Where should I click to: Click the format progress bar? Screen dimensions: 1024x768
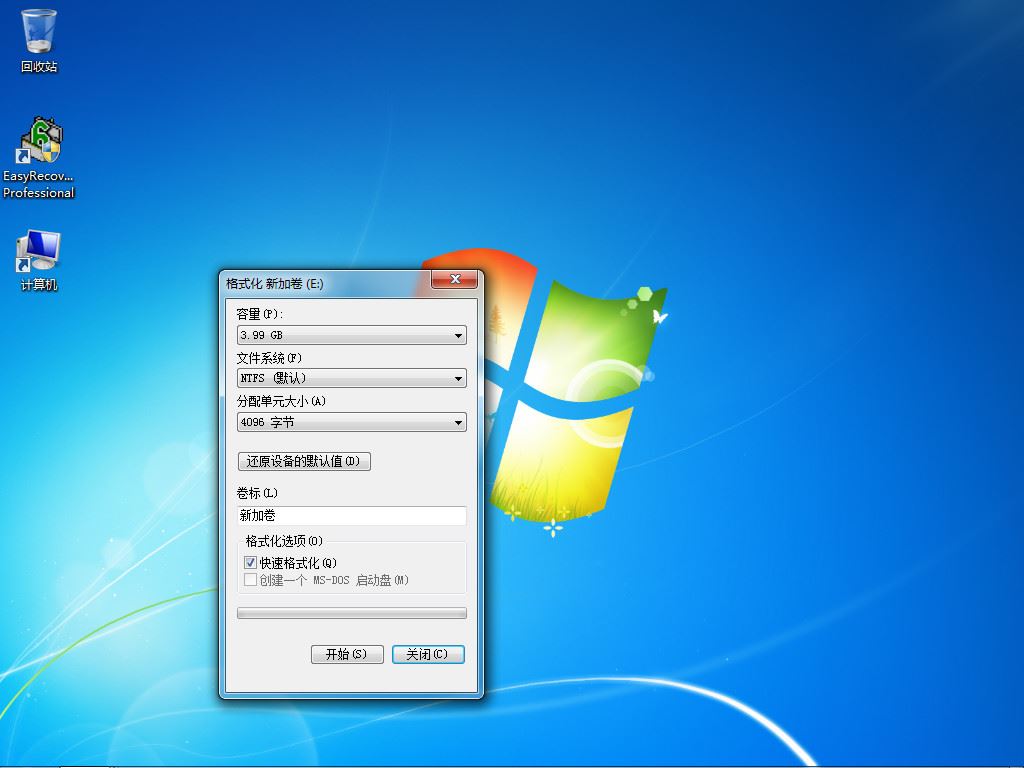(351, 613)
